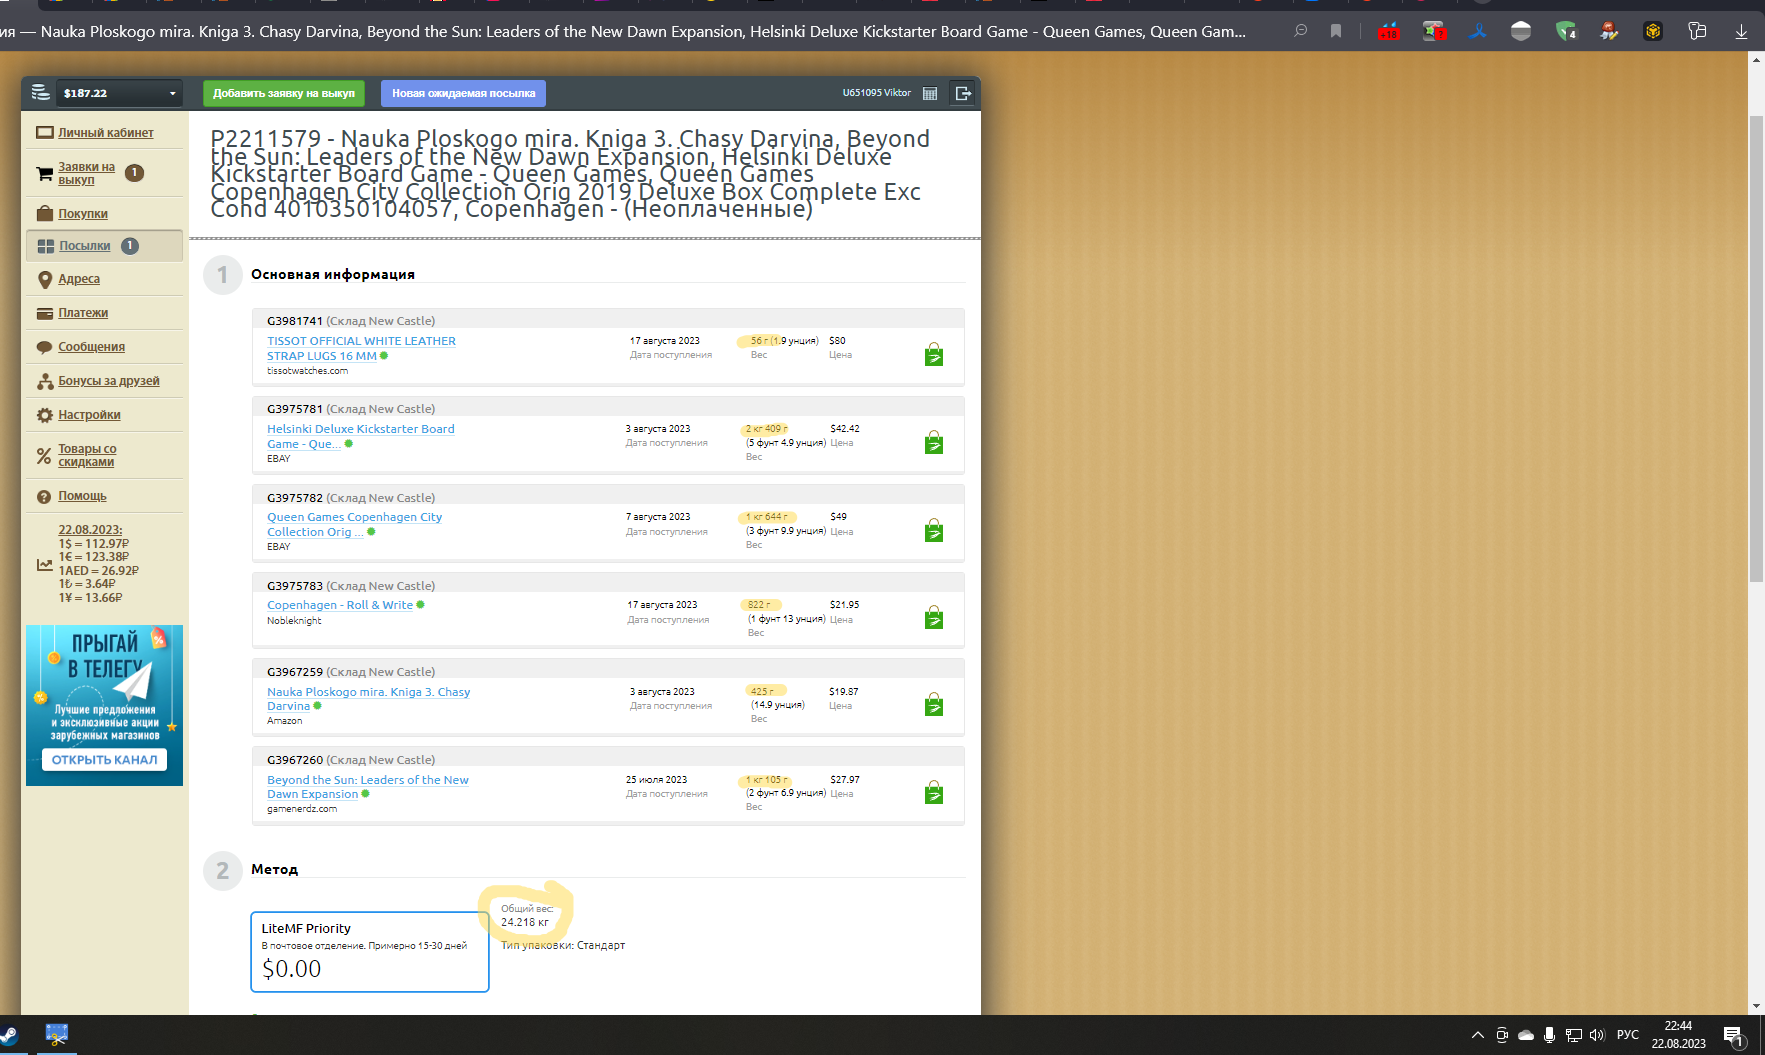
Task: Open 'Адреса' sidebar section
Action: [x=79, y=279]
